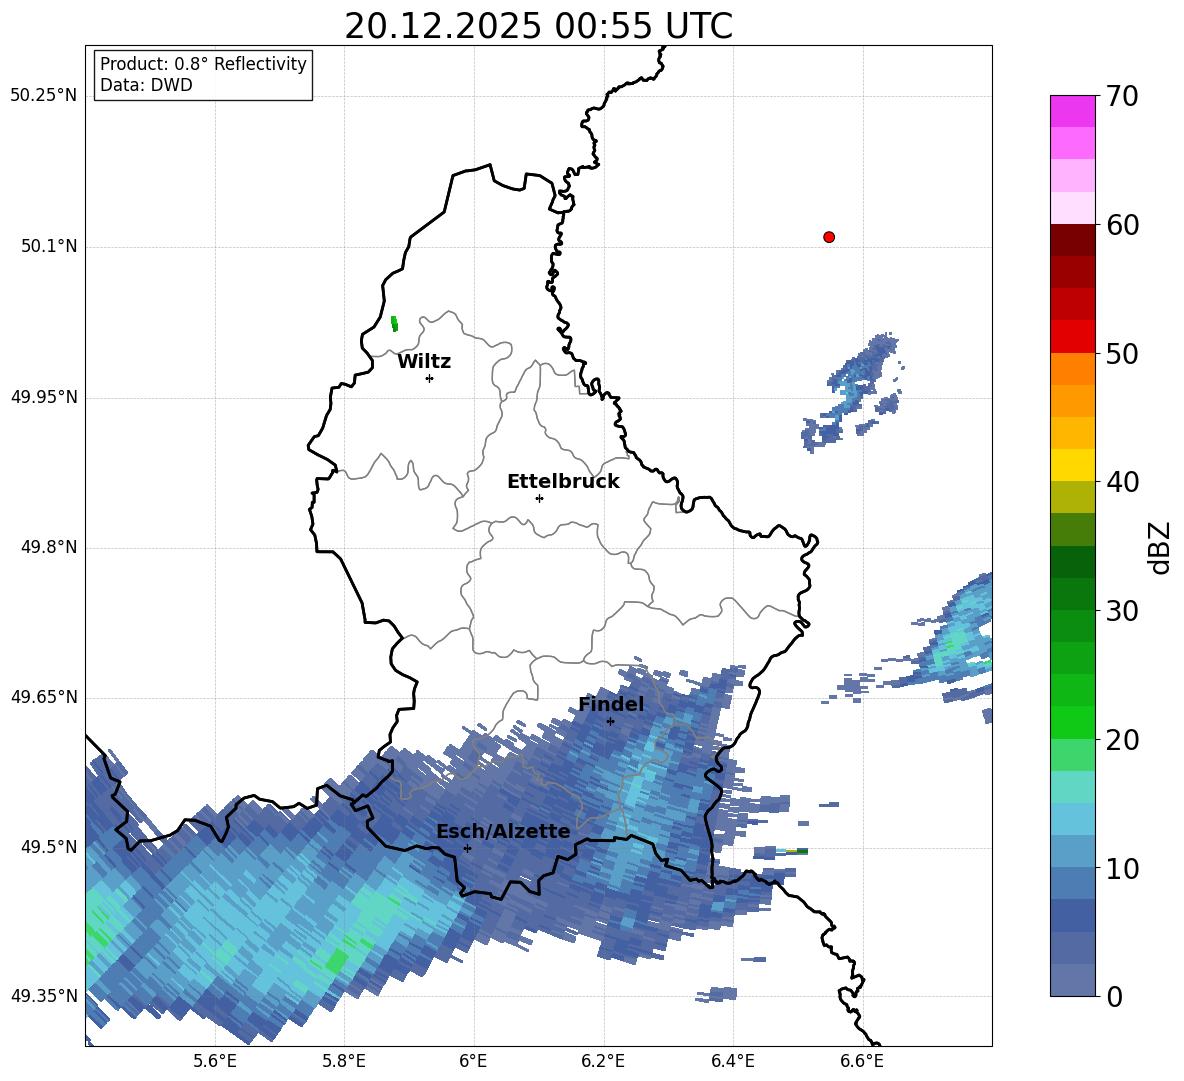Click the 49.8°N latitude label
The width and height of the screenshot is (1184, 1081).
click(x=49, y=547)
